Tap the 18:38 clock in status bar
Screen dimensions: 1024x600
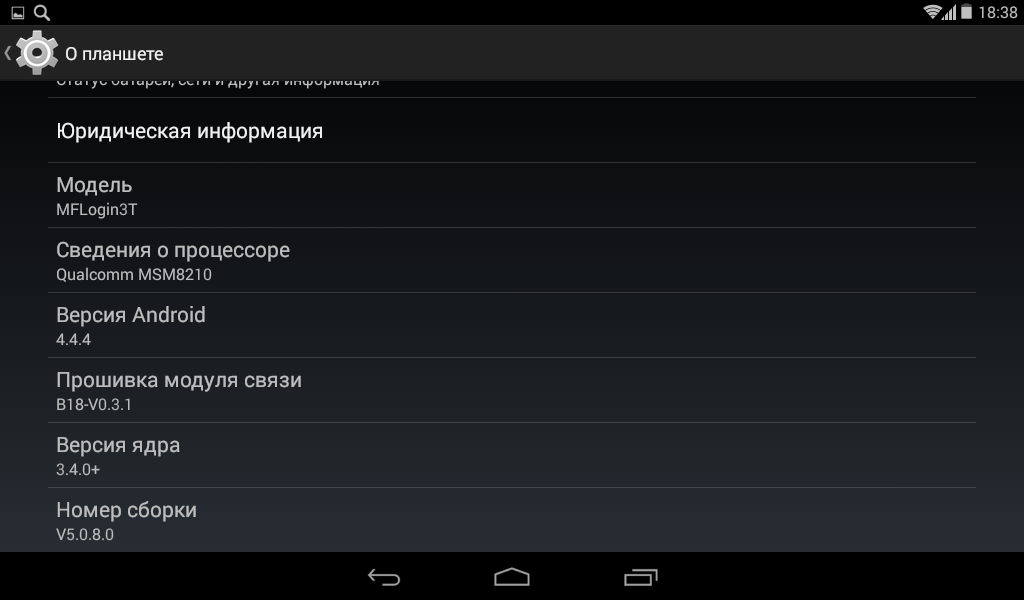(998, 12)
